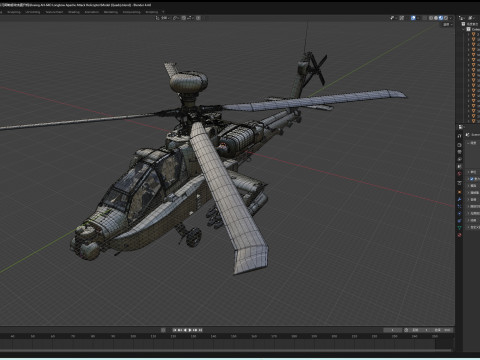Select Material Preview viewport shading
The width and height of the screenshot is (480, 360).
point(441,18)
